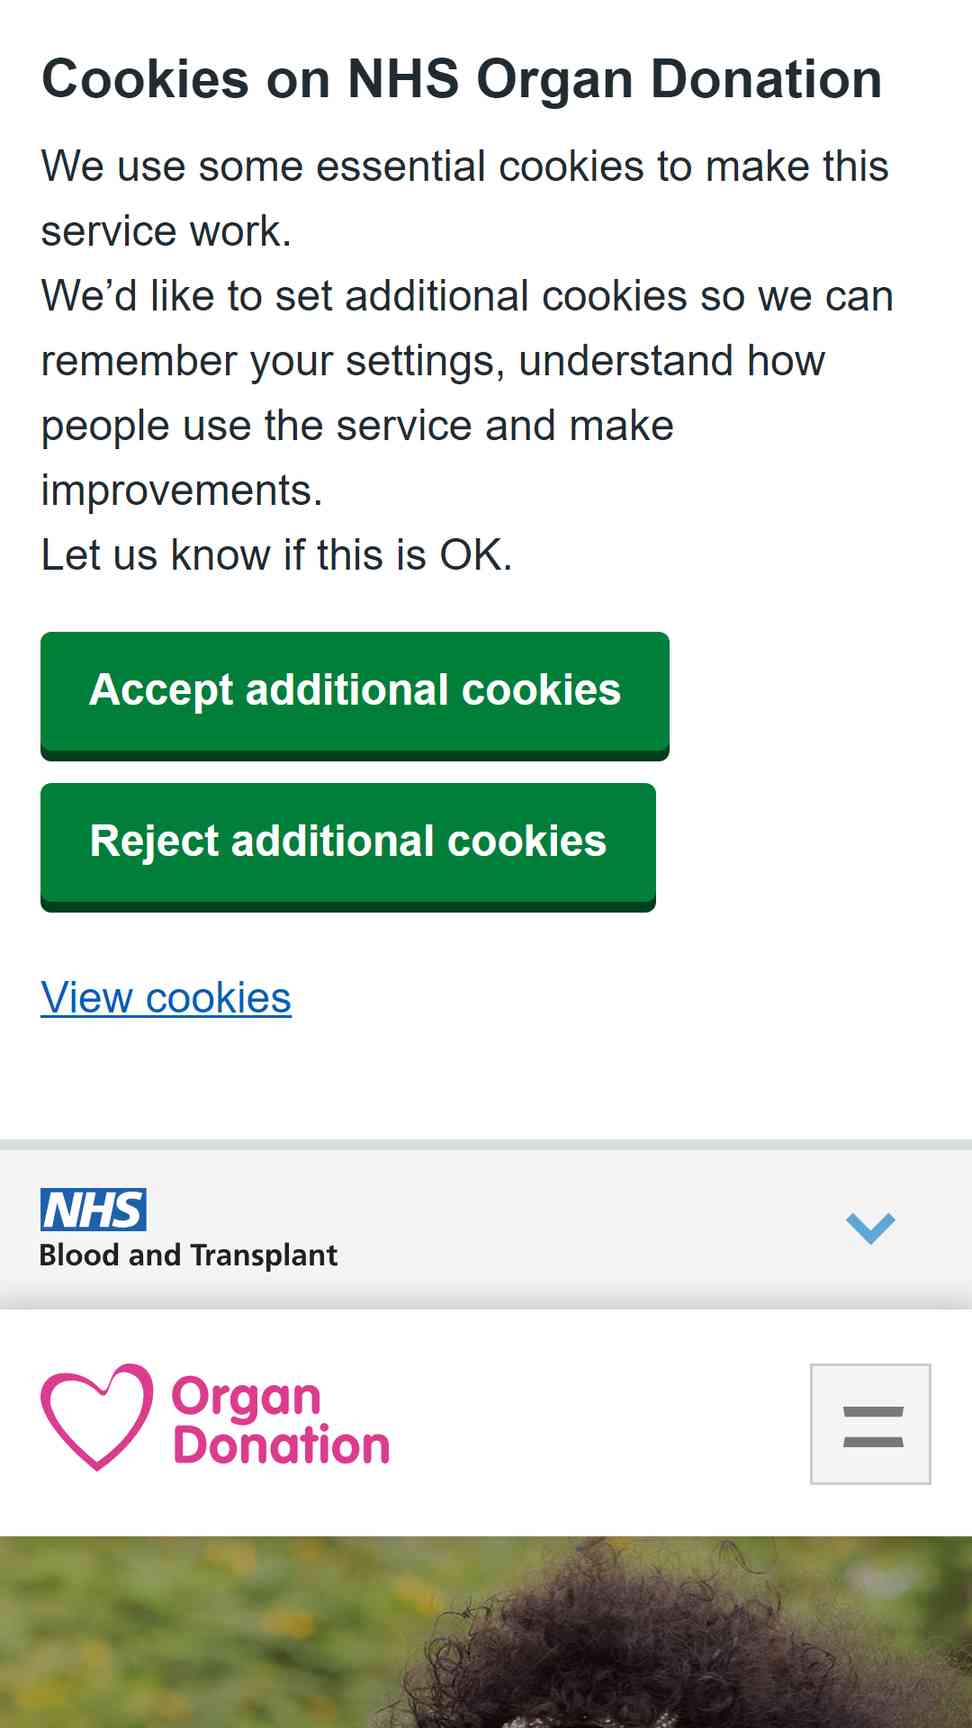Viewport: 972px width, 1728px height.
Task: Click the pink heart logo icon
Action: [x=97, y=1417]
